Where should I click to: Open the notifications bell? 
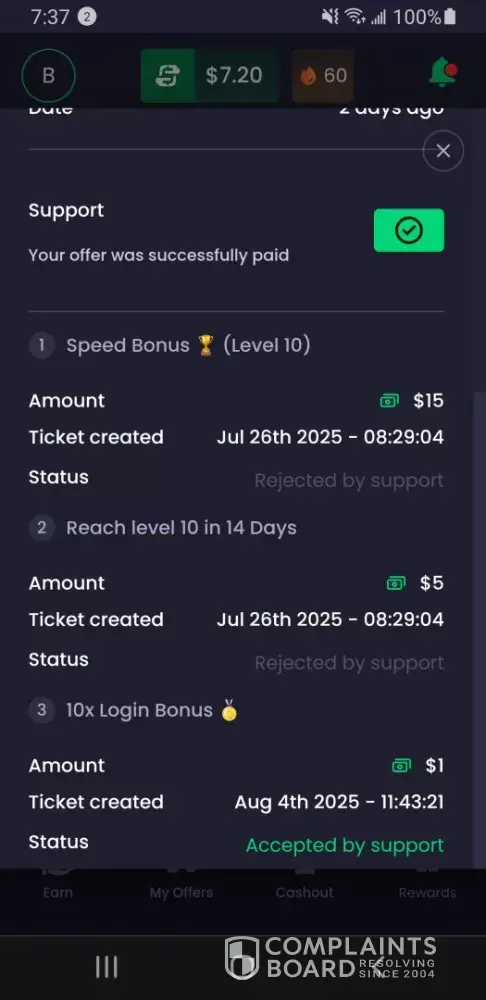[443, 72]
